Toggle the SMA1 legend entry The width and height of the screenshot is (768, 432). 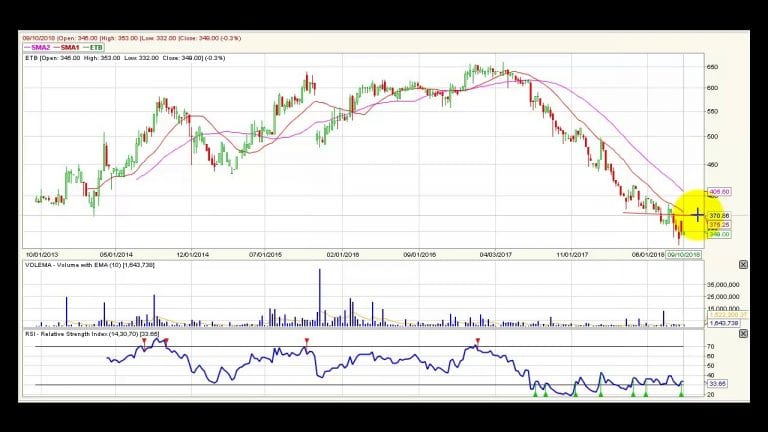coord(67,48)
